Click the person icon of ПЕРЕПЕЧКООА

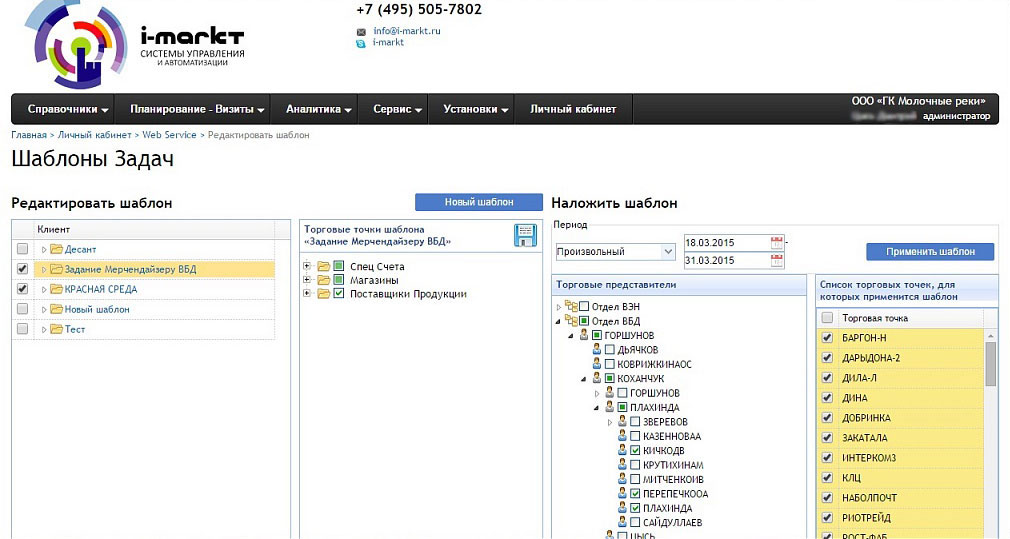[x=622, y=493]
